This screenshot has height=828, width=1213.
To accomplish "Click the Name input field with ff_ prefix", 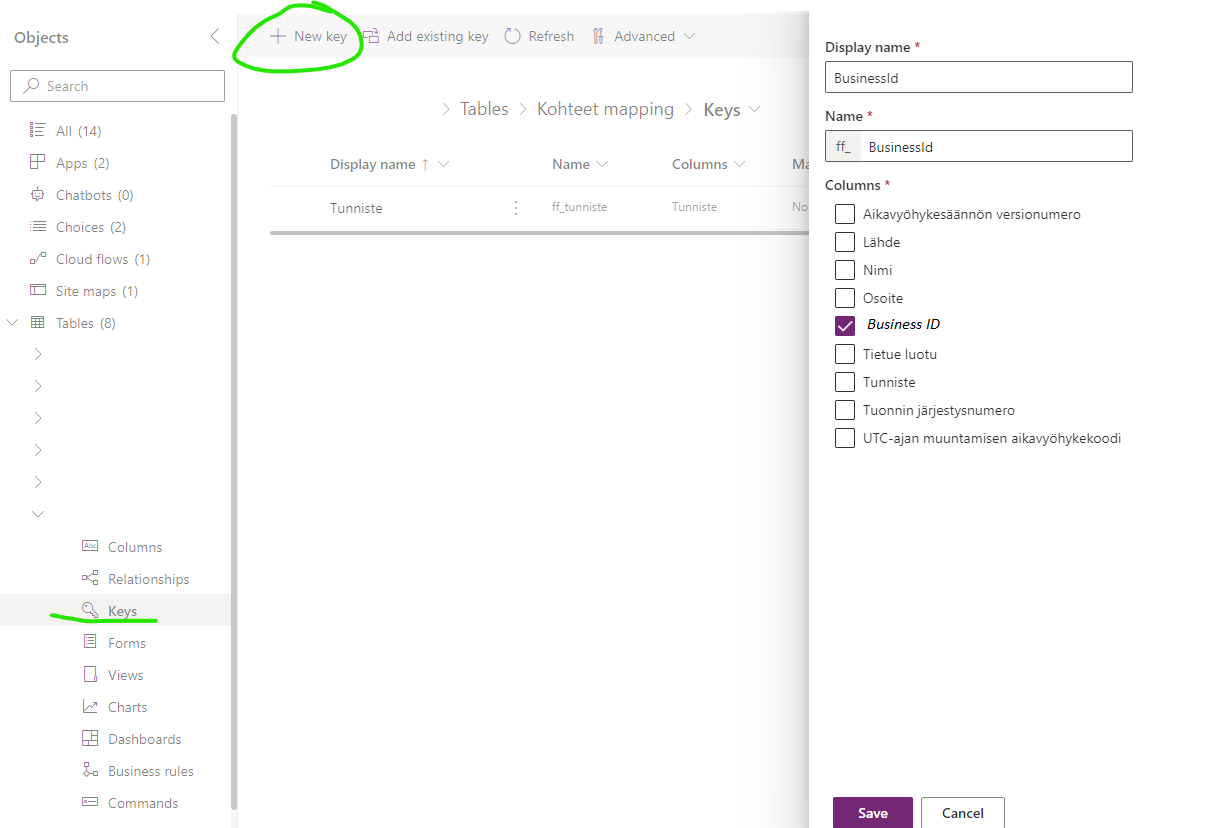I will click(x=979, y=146).
